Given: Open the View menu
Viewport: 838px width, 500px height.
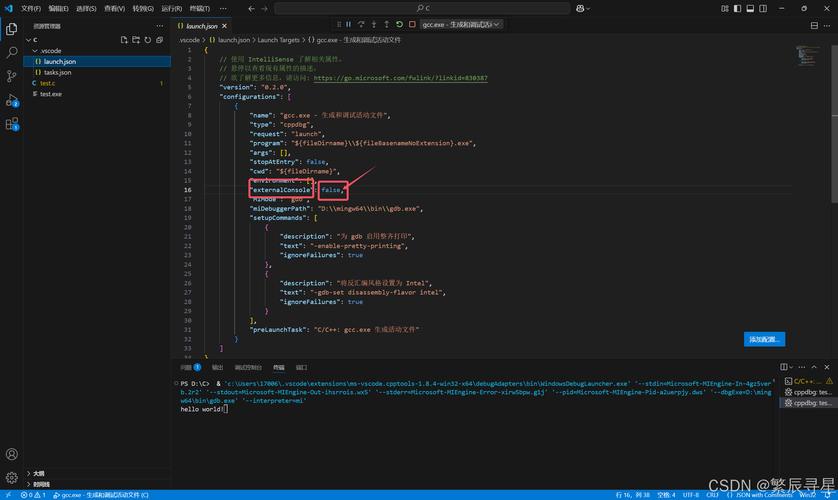Looking at the screenshot, I should [x=114, y=9].
